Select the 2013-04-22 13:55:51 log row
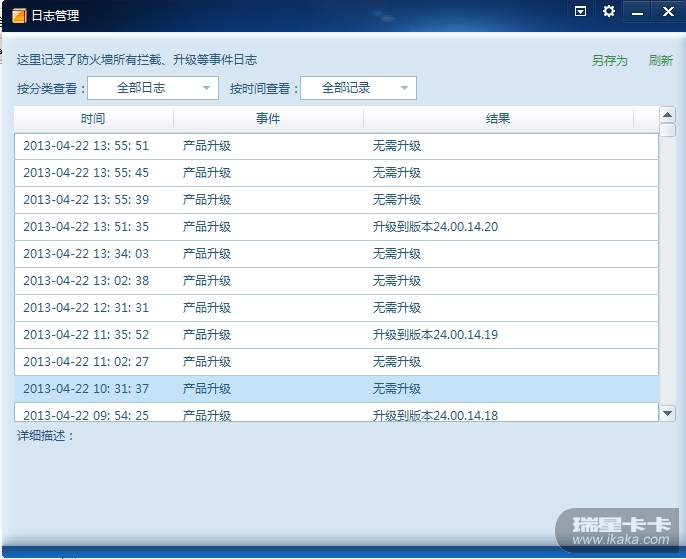Screen dimensions: 686x559 click(x=336, y=146)
